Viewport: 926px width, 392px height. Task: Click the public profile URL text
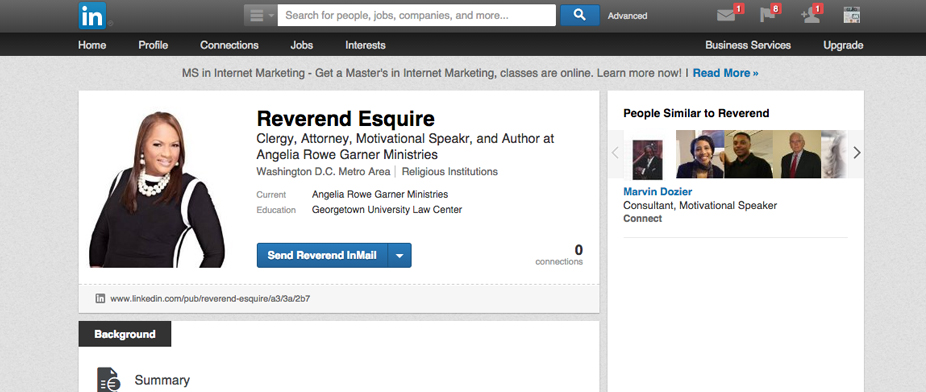210,299
